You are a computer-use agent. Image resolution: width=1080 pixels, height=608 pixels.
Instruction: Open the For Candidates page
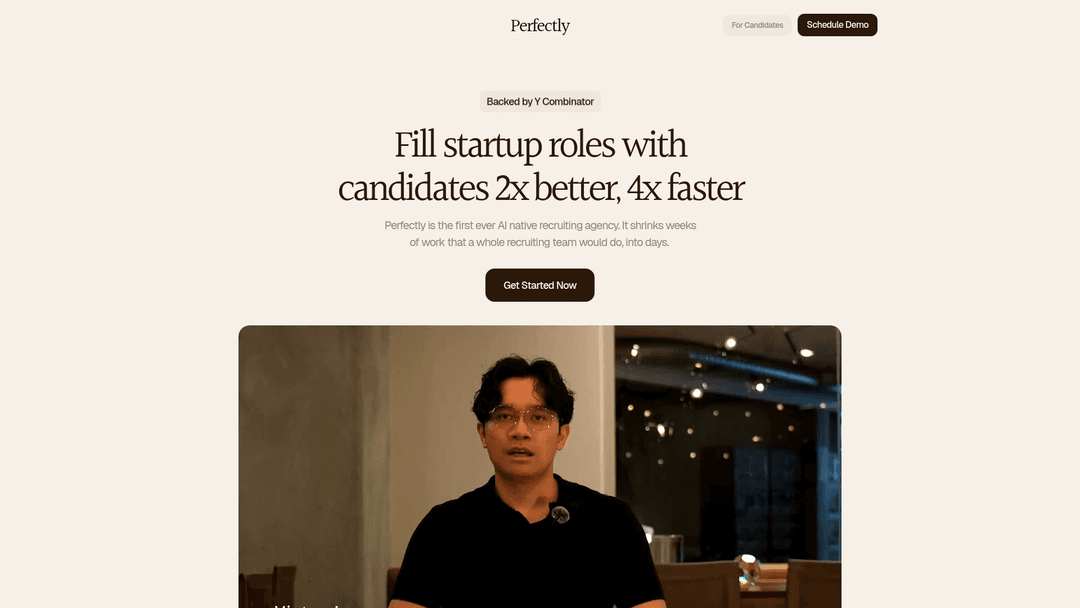[x=757, y=25]
